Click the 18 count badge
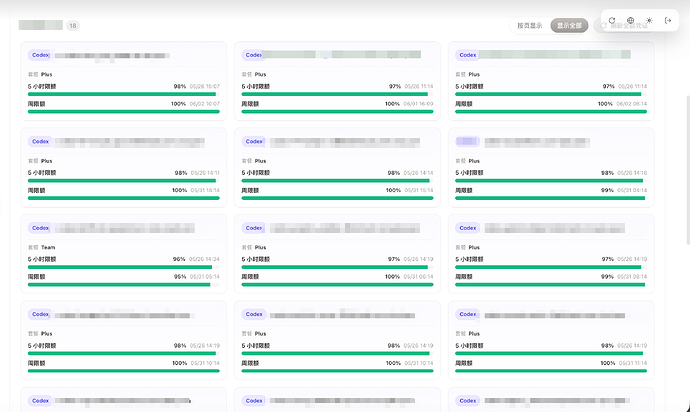Screen dimensions: 690x412 pos(73,26)
